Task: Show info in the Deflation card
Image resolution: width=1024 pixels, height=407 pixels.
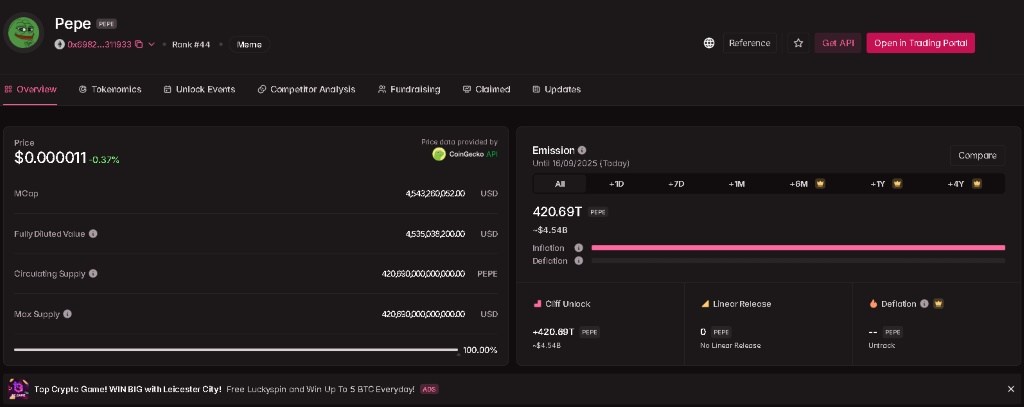Action: pyautogui.click(x=923, y=304)
